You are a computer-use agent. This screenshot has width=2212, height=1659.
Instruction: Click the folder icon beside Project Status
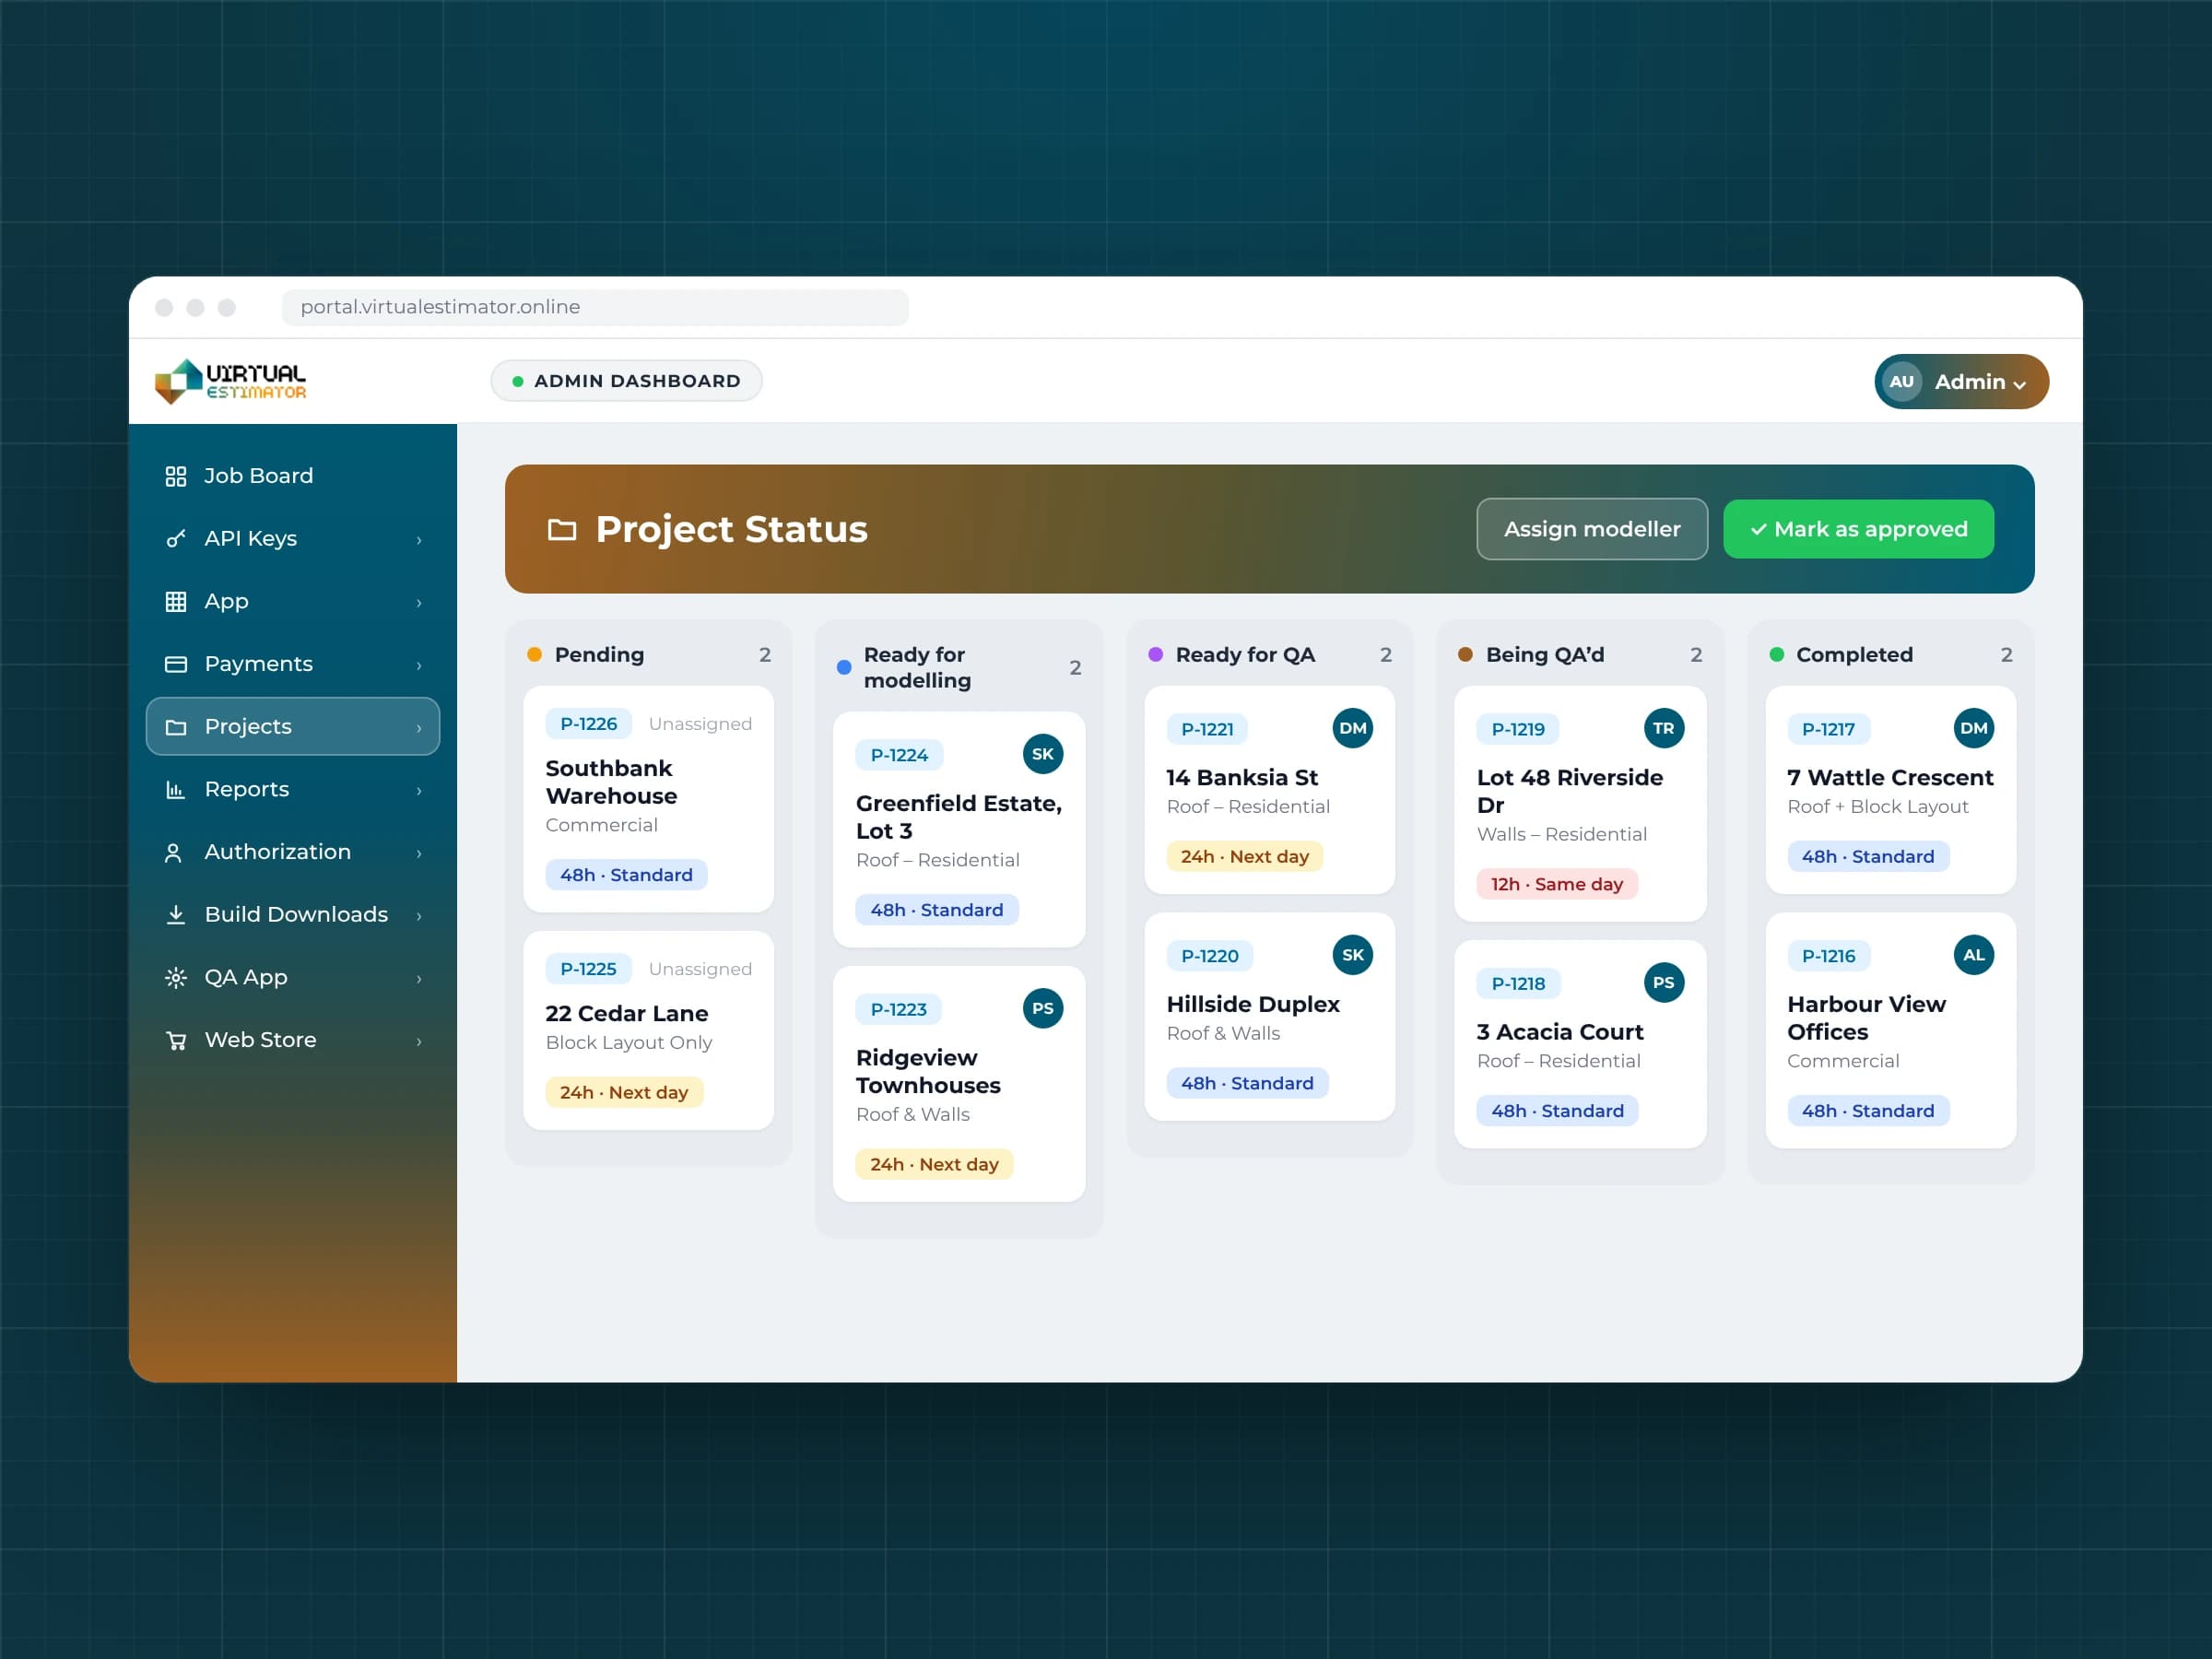[562, 529]
